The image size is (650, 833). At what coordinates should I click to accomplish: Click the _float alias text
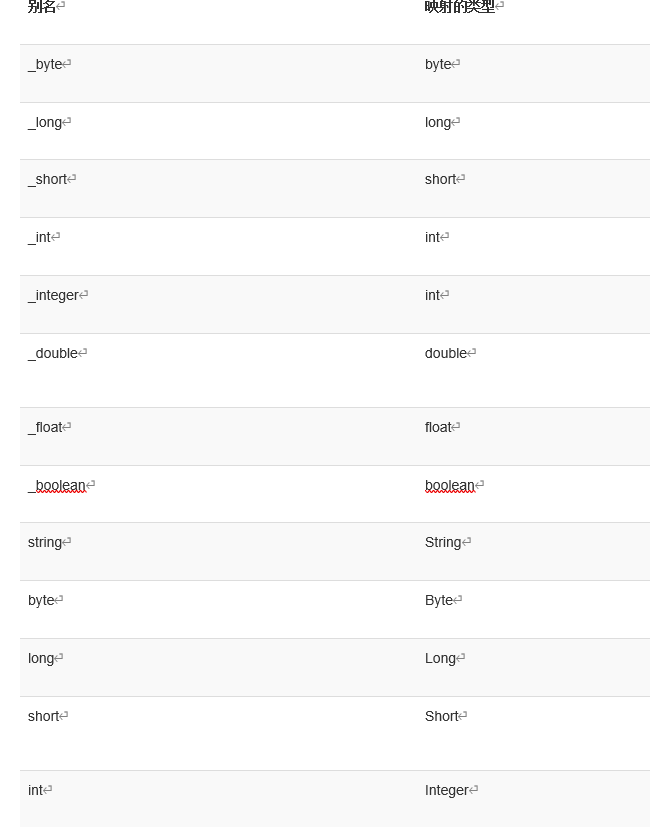[45, 427]
